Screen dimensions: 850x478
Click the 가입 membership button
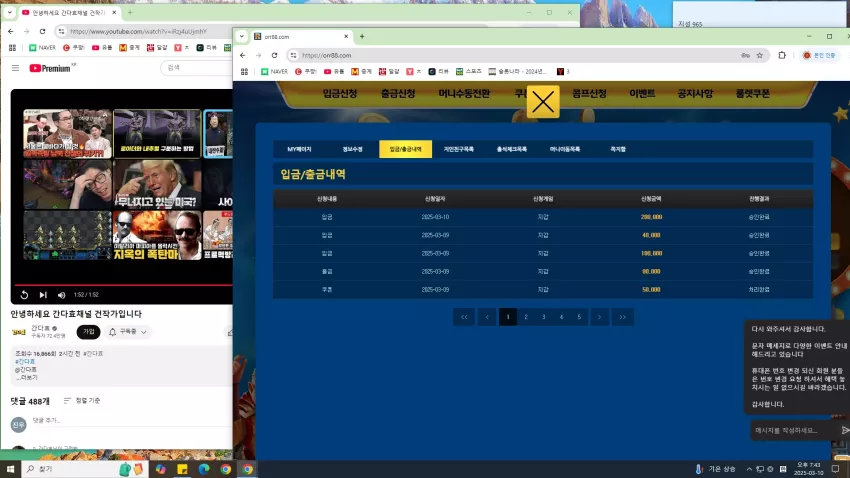[x=88, y=332]
